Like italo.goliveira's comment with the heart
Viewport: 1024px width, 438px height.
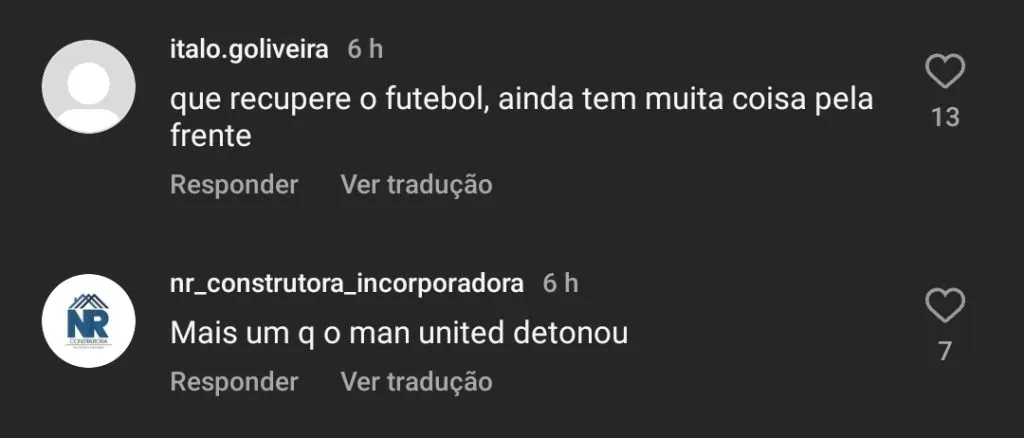(945, 72)
